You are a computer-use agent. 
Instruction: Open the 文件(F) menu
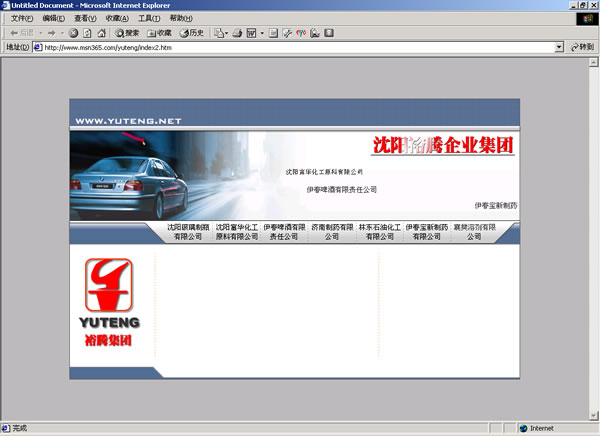(22, 18)
